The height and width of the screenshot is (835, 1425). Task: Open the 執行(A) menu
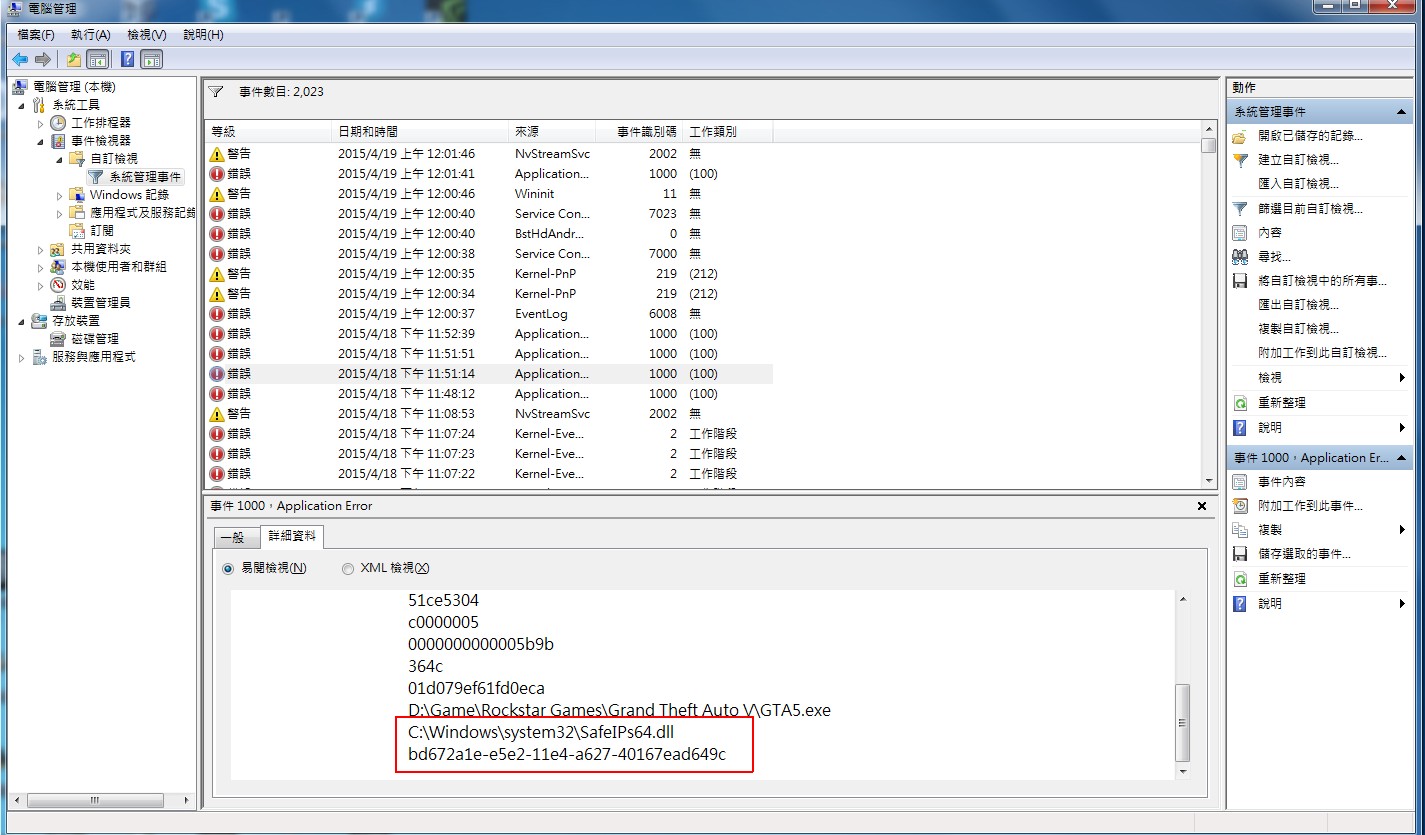pyautogui.click(x=91, y=35)
